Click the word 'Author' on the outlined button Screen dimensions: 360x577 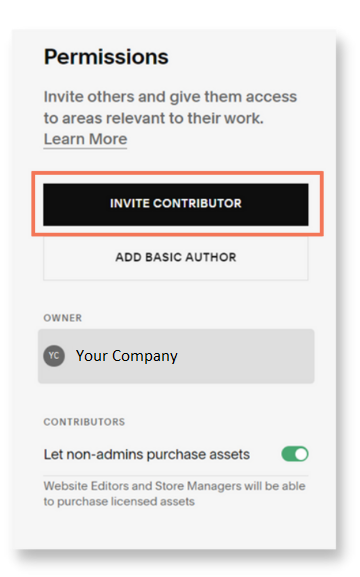(211, 257)
